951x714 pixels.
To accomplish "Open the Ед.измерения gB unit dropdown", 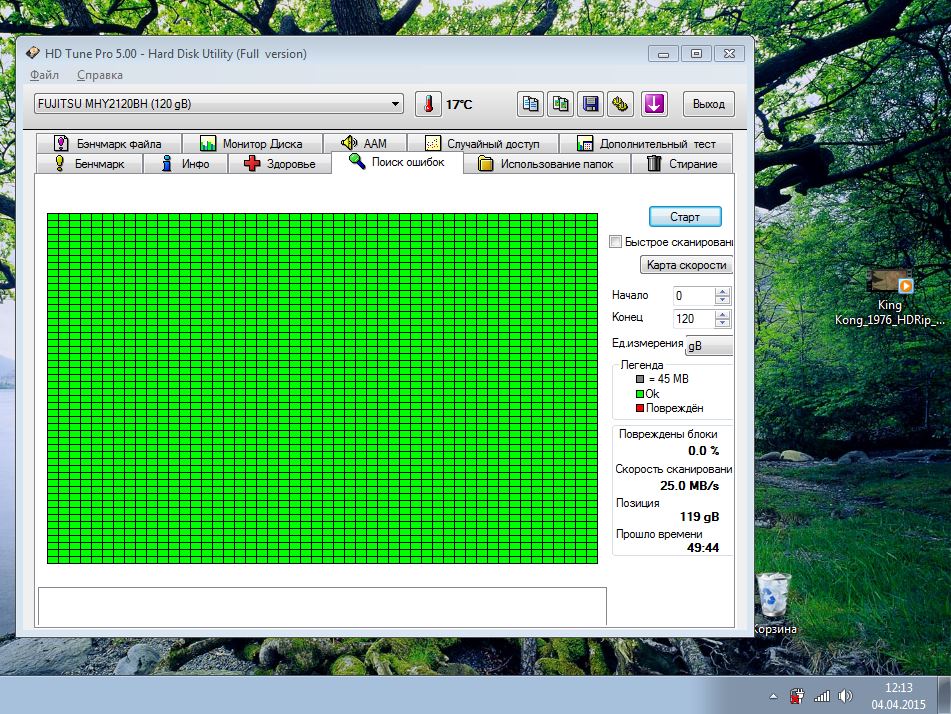I will click(x=708, y=345).
